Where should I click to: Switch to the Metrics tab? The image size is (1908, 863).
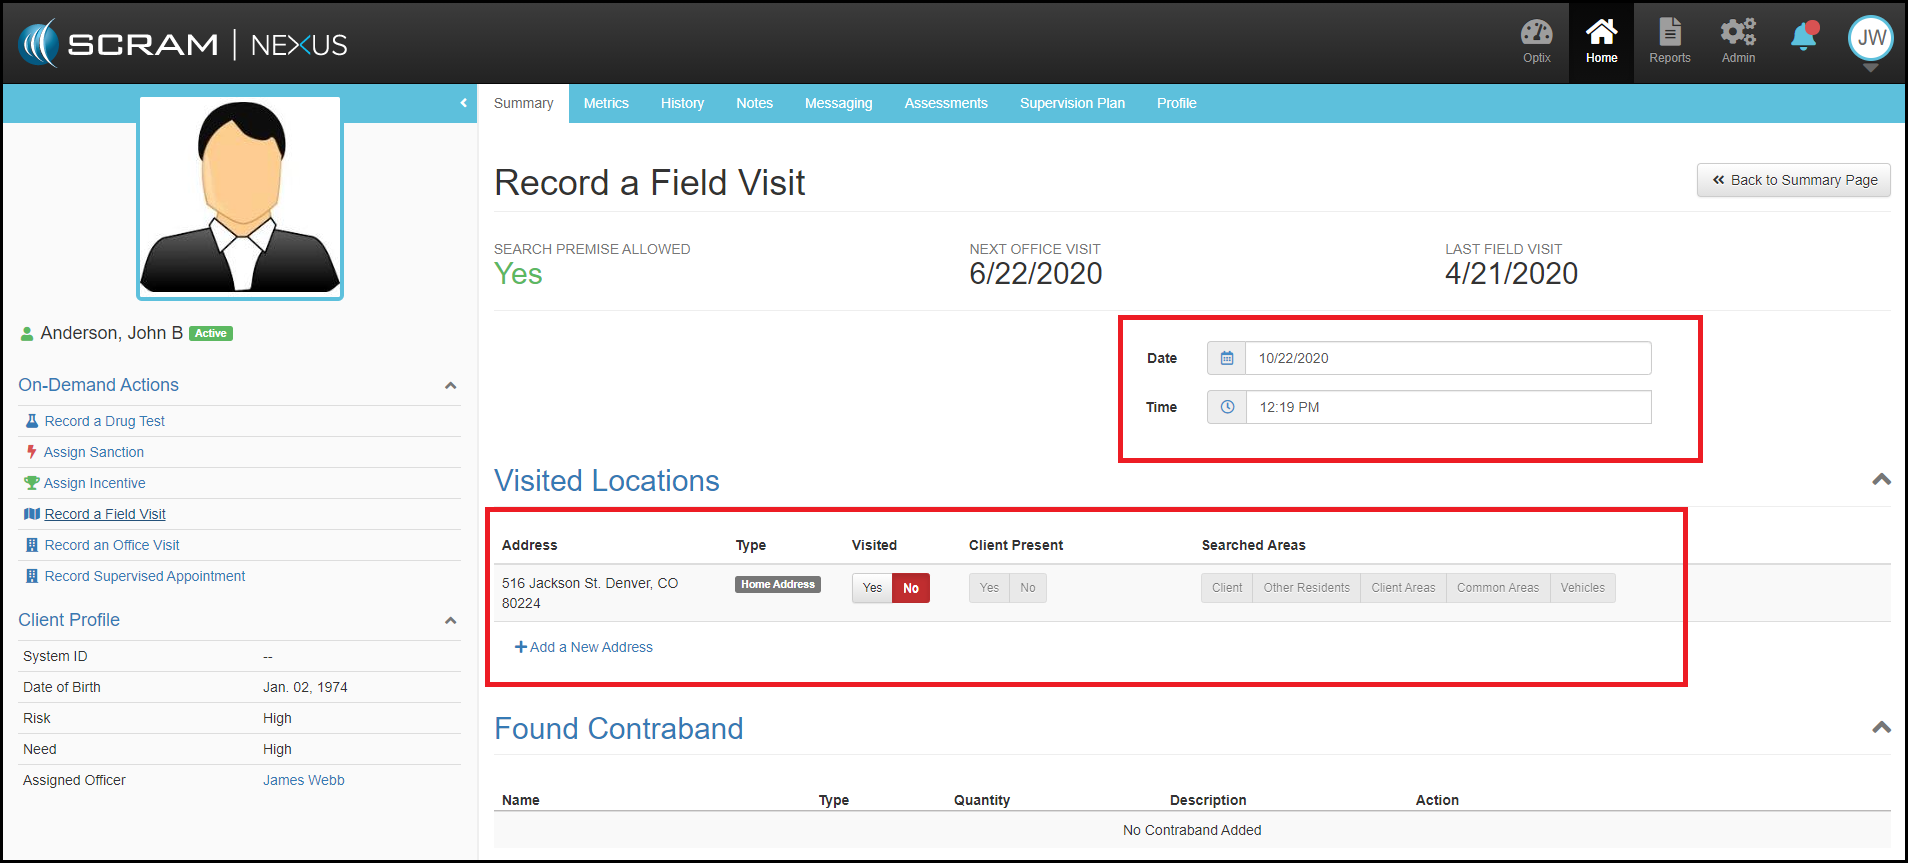[606, 103]
